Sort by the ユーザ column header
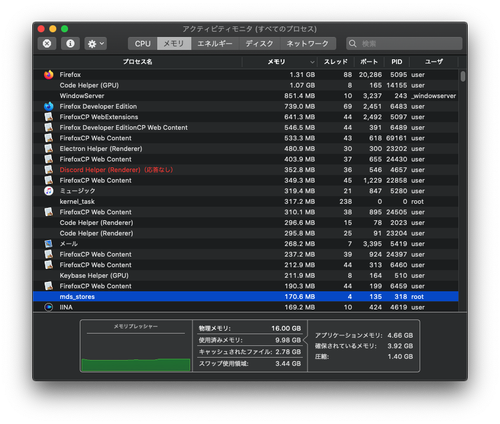This screenshot has height=424, width=500. [434, 62]
